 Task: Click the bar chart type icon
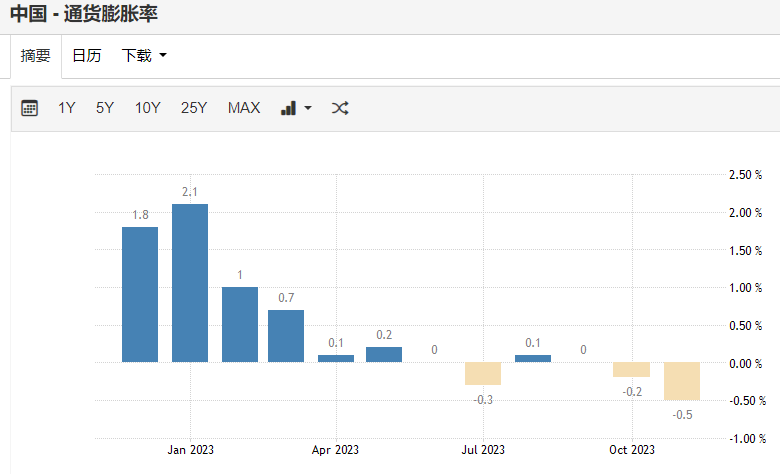coord(288,108)
